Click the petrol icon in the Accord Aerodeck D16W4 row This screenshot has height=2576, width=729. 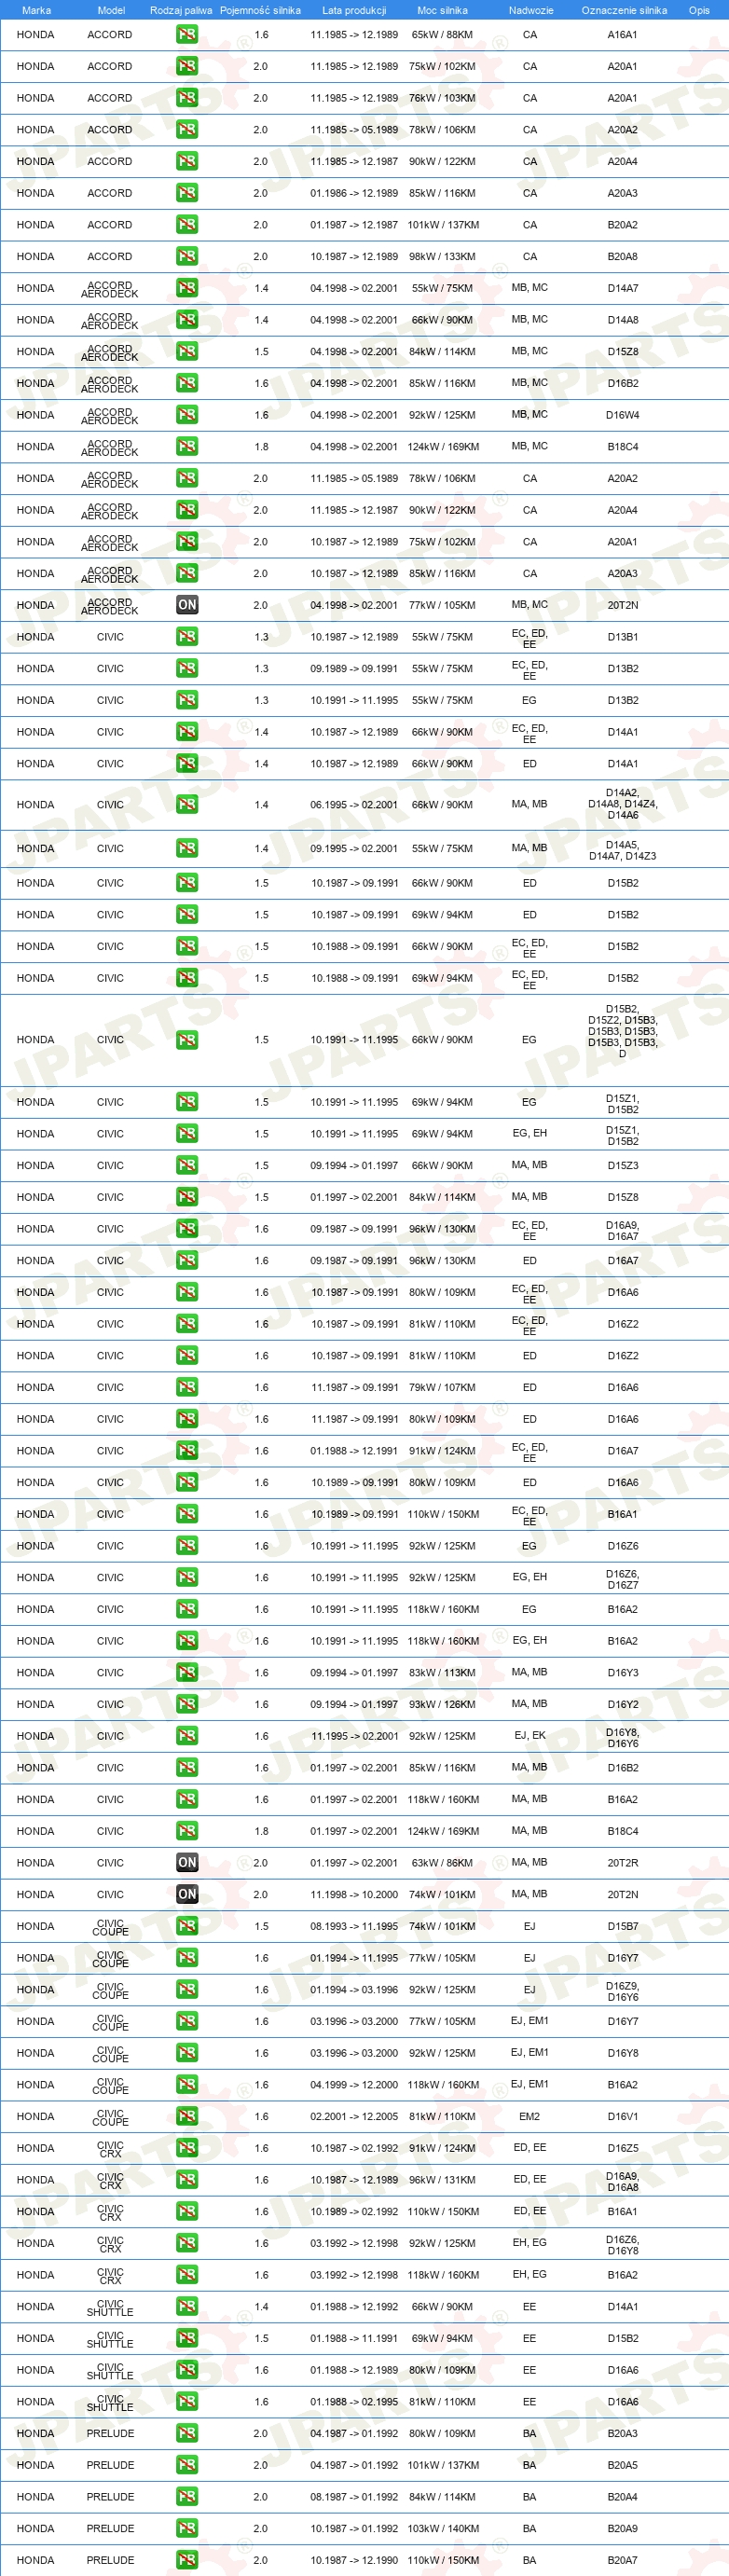tap(187, 415)
